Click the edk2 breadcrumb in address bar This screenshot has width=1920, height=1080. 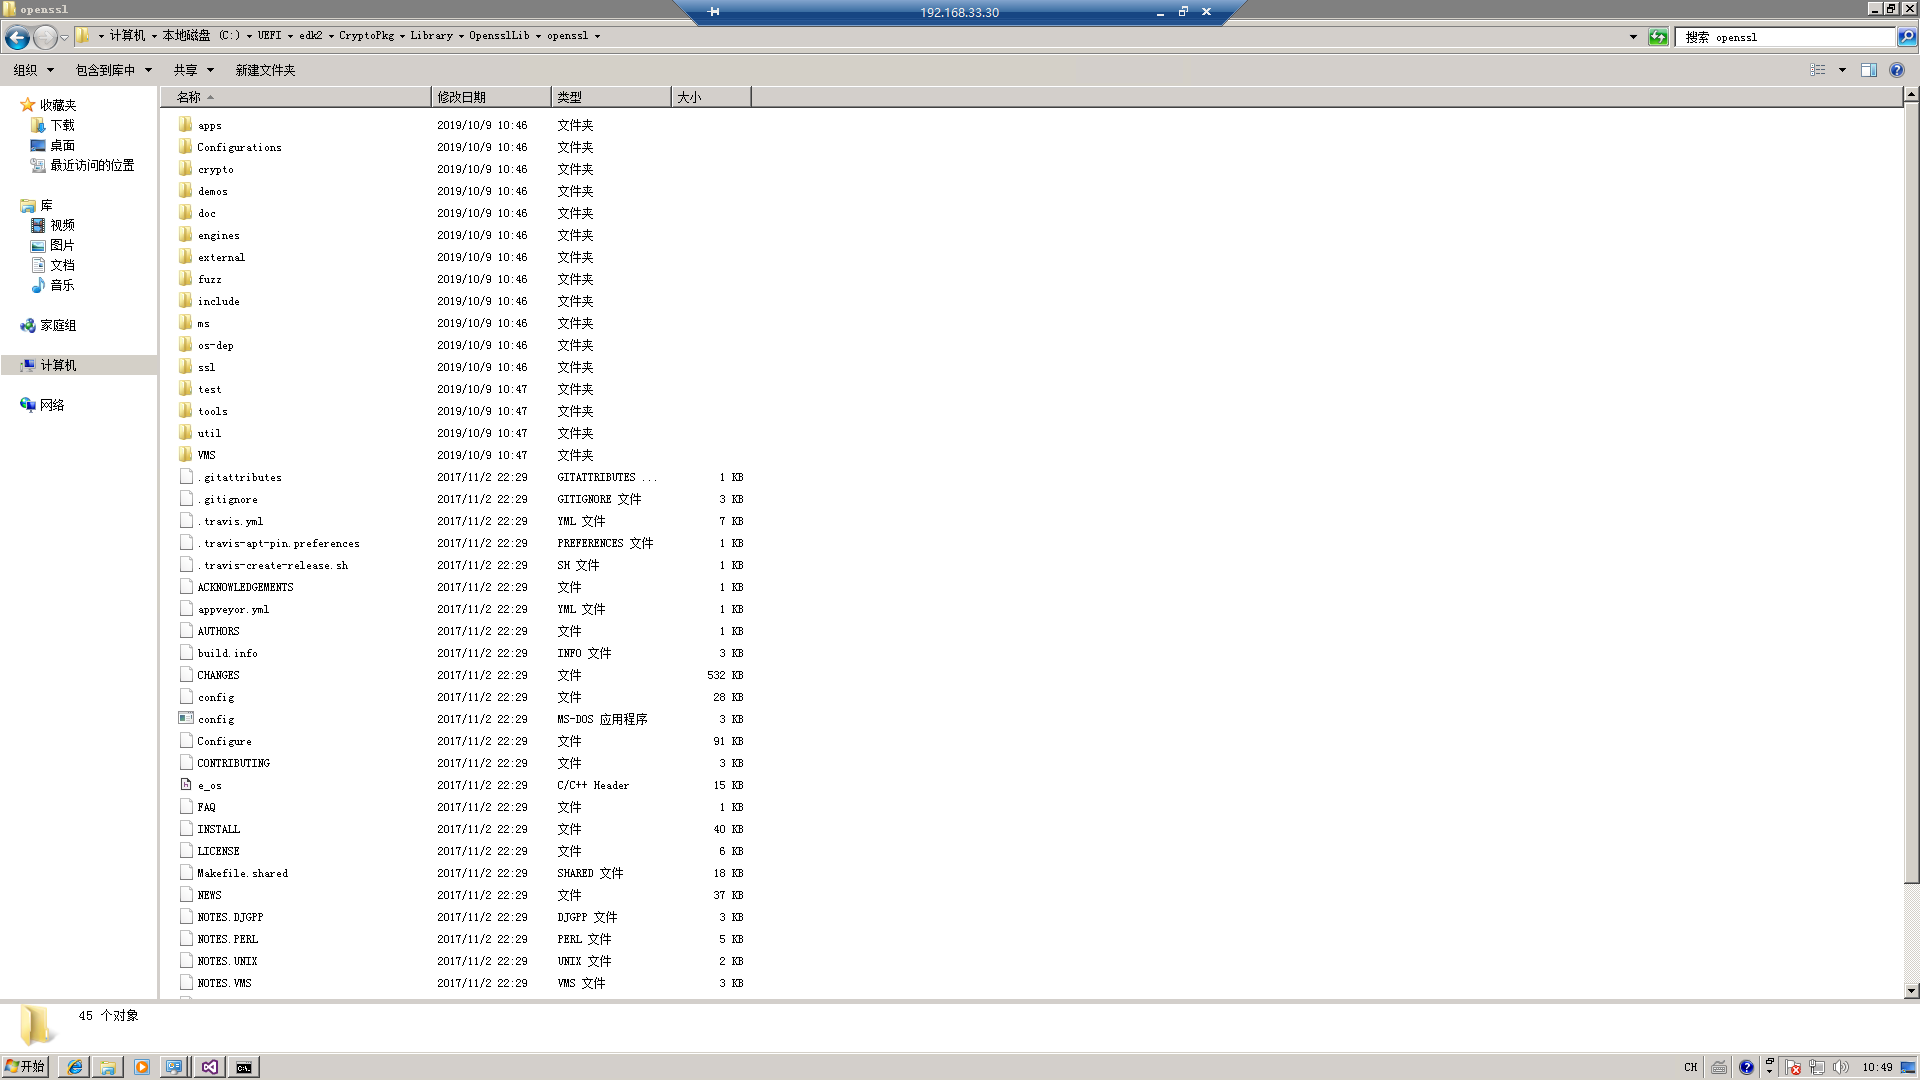click(x=310, y=35)
